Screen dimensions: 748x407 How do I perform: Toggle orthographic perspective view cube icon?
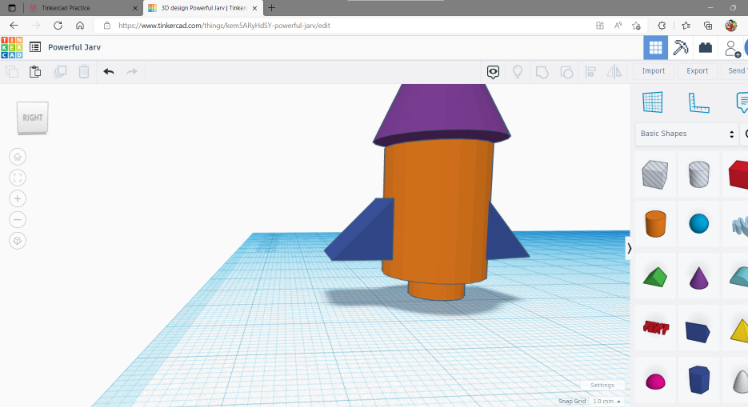(x=18, y=240)
